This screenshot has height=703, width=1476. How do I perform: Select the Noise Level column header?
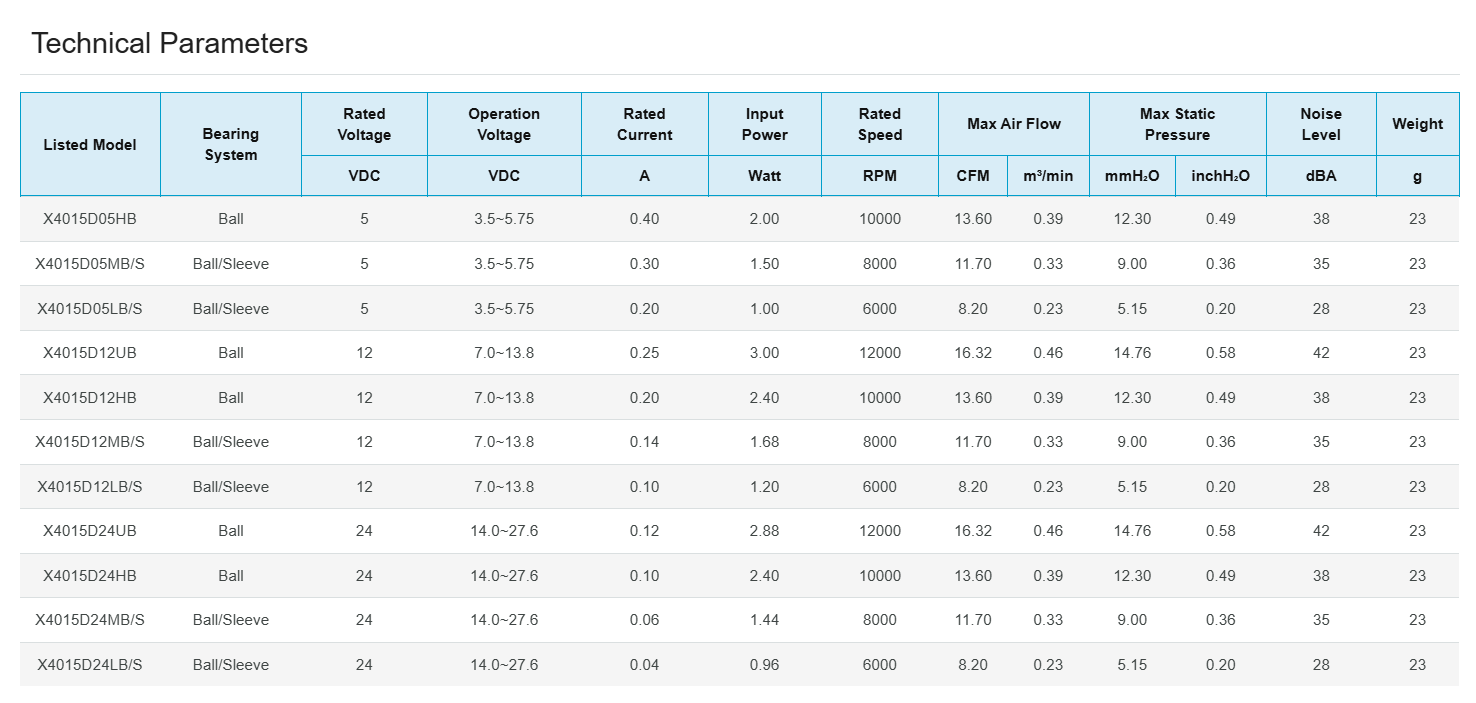[x=1320, y=125]
